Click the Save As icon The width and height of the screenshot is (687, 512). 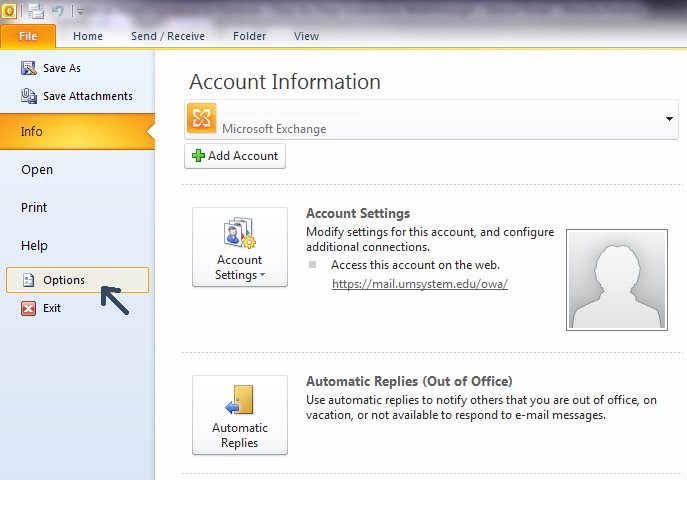click(28, 68)
